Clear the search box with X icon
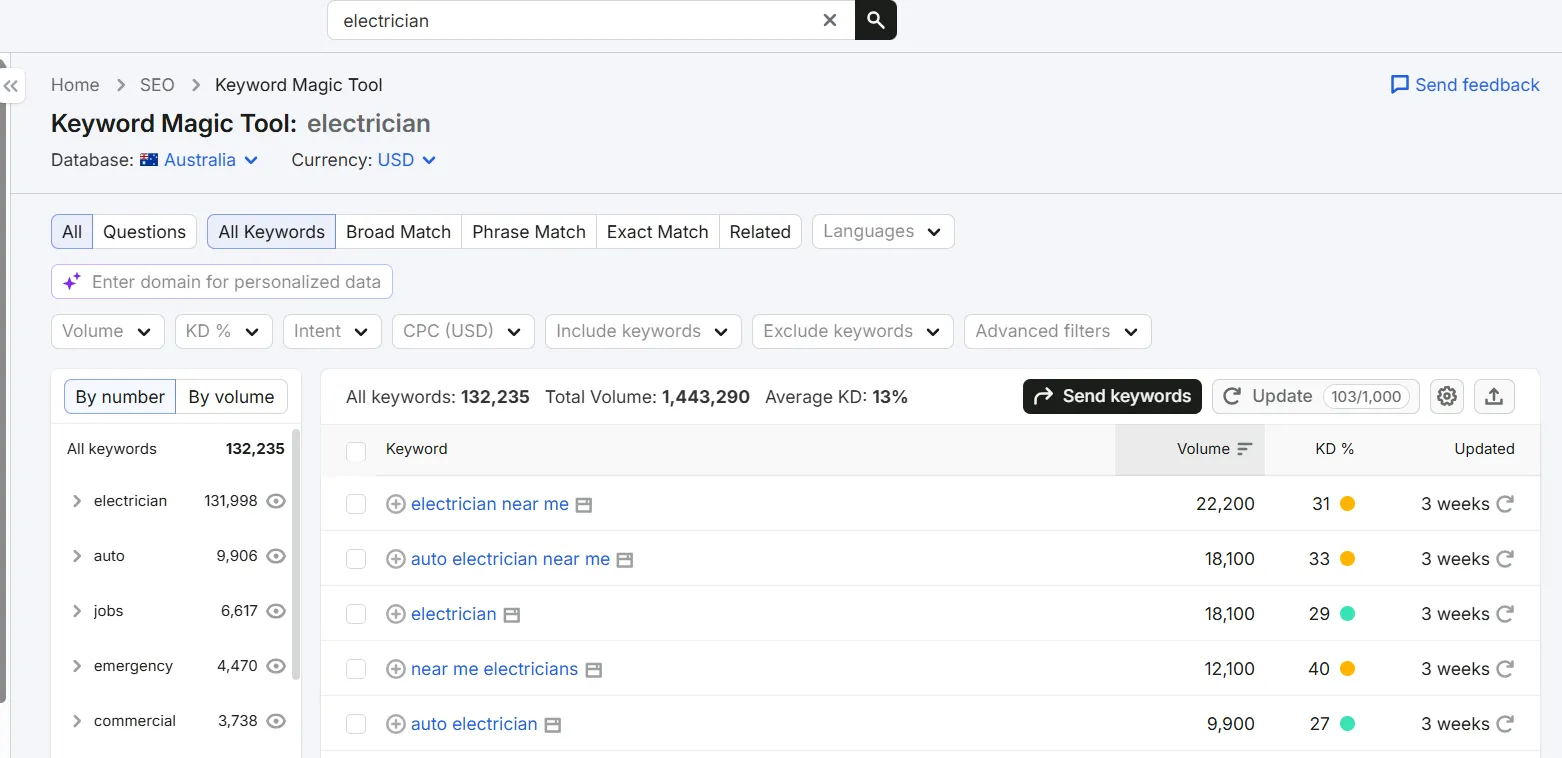The image size is (1562, 758). coord(830,20)
